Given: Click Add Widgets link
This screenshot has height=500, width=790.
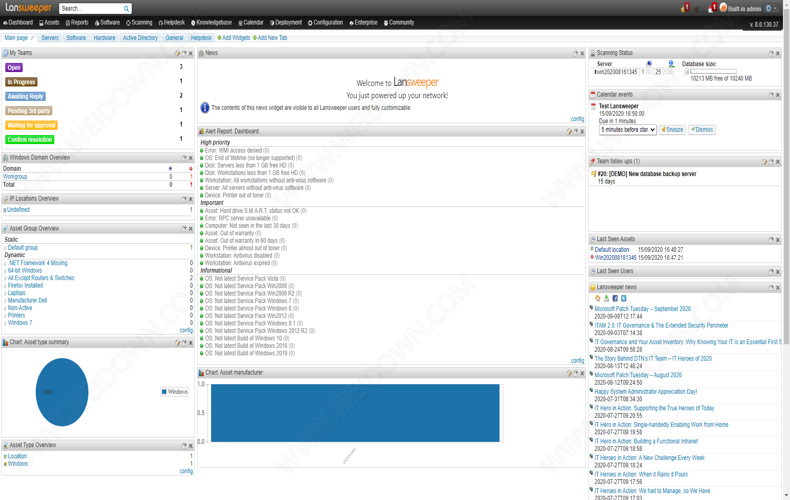Looking at the screenshot, I should click(x=234, y=38).
